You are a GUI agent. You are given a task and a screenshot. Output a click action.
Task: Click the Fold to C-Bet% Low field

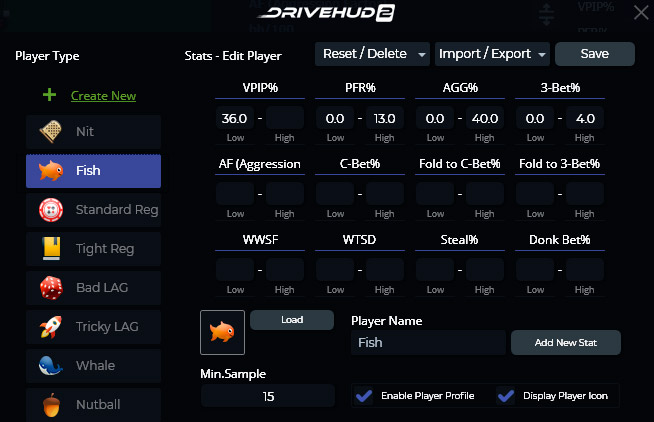[435, 193]
